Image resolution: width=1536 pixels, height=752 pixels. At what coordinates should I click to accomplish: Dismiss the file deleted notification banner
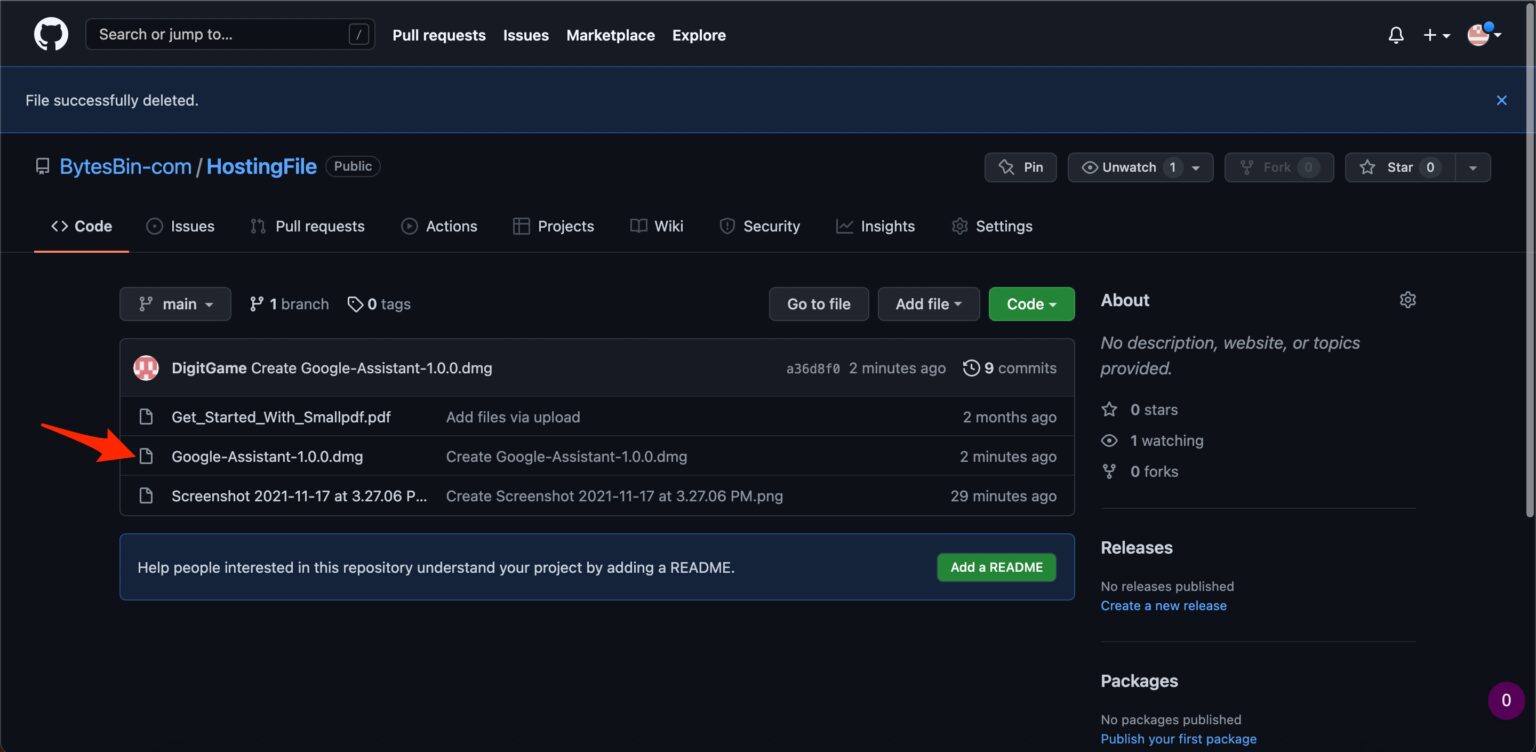pyautogui.click(x=1501, y=100)
